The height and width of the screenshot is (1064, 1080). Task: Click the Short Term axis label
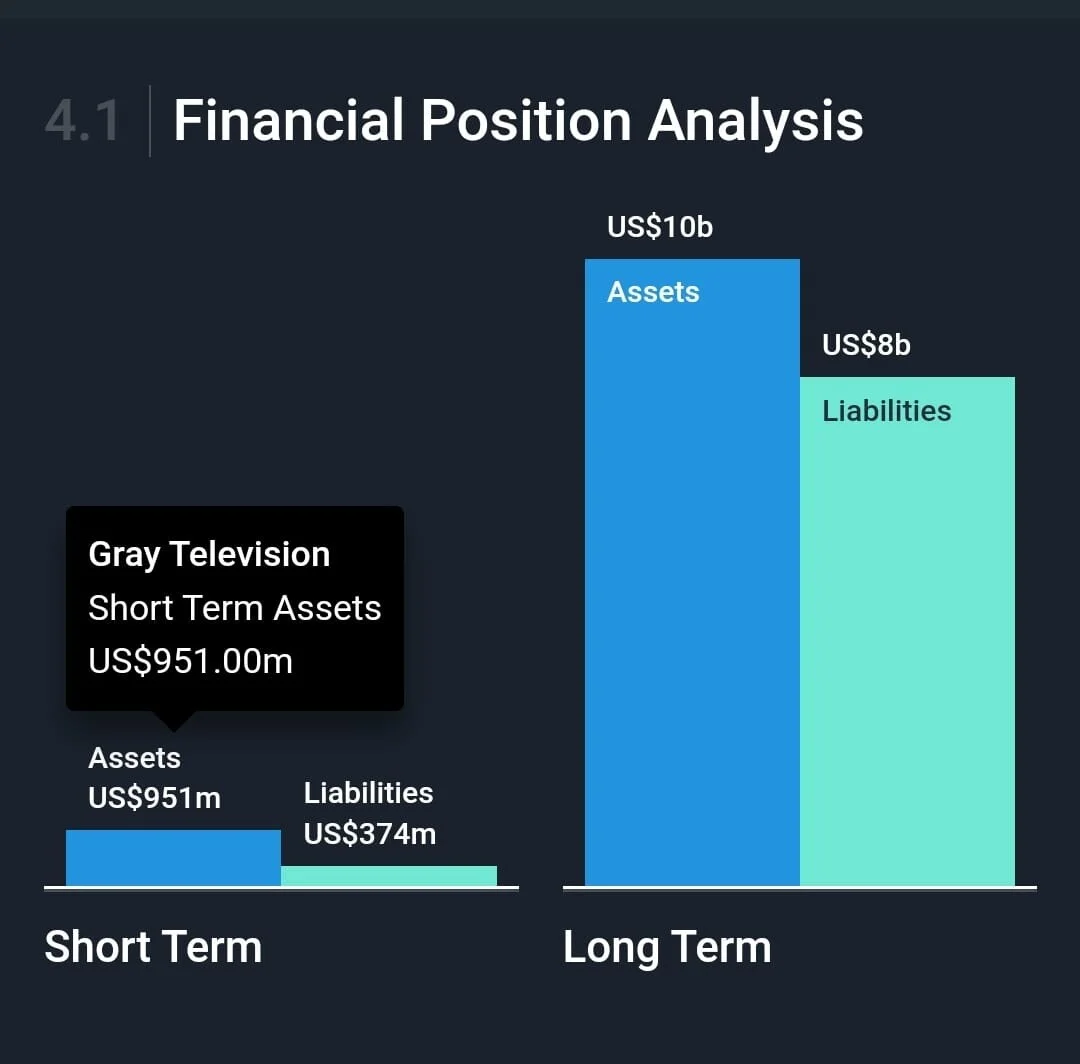click(153, 946)
